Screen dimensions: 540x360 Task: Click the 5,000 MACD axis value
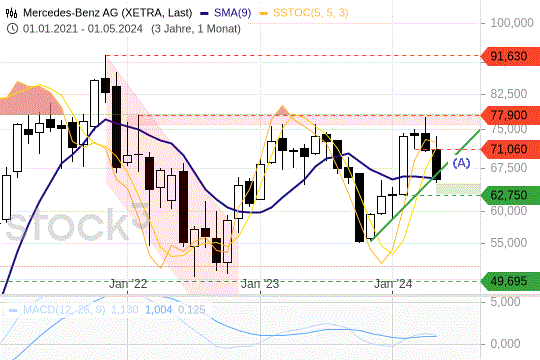pyautogui.click(x=505, y=302)
